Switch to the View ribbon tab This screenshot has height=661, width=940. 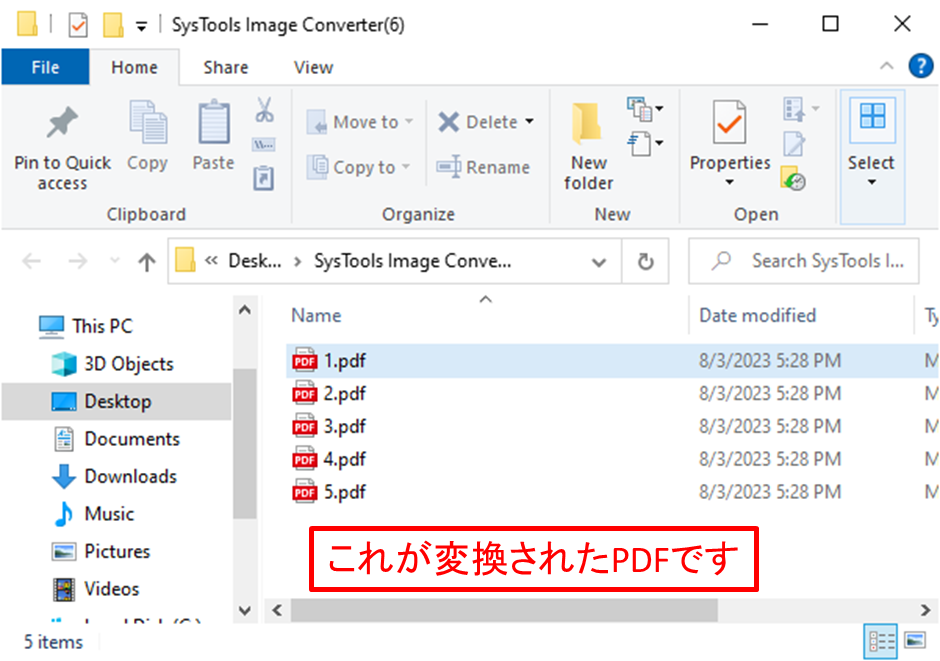(312, 67)
